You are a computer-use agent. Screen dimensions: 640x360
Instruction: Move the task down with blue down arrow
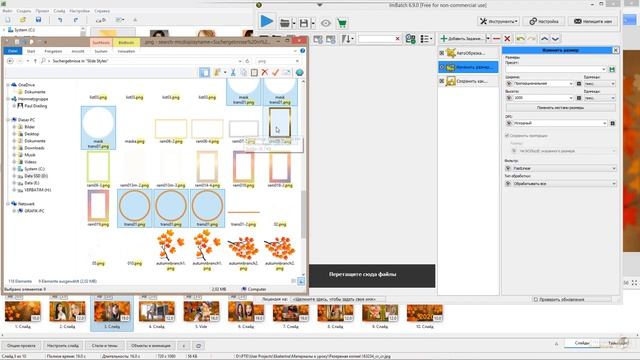(x=555, y=39)
